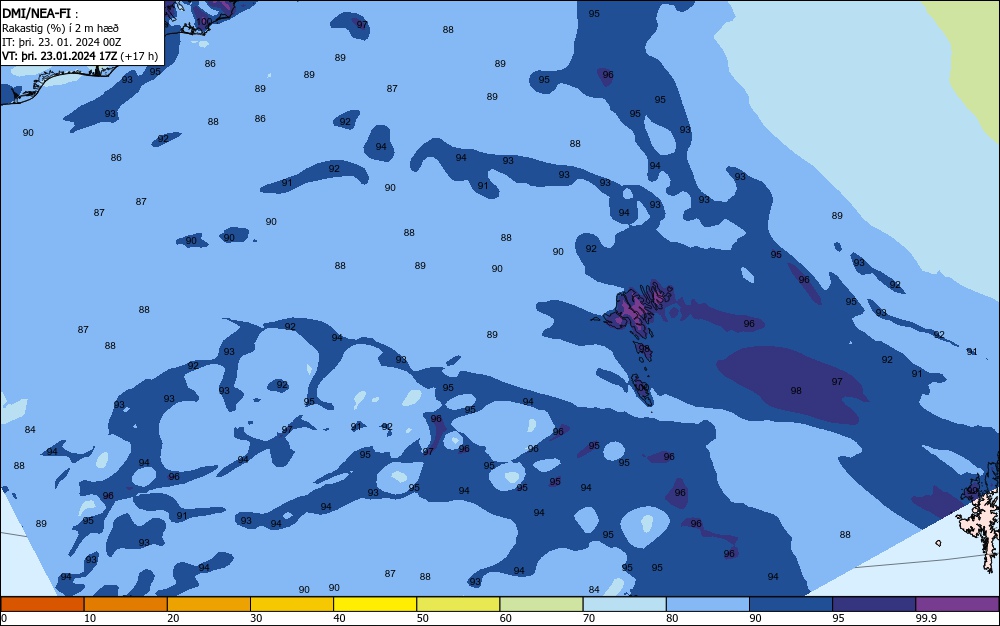Viewport: 1000px width, 626px height.
Task: Click the legend tick label "99.9"
Action: click(925, 618)
